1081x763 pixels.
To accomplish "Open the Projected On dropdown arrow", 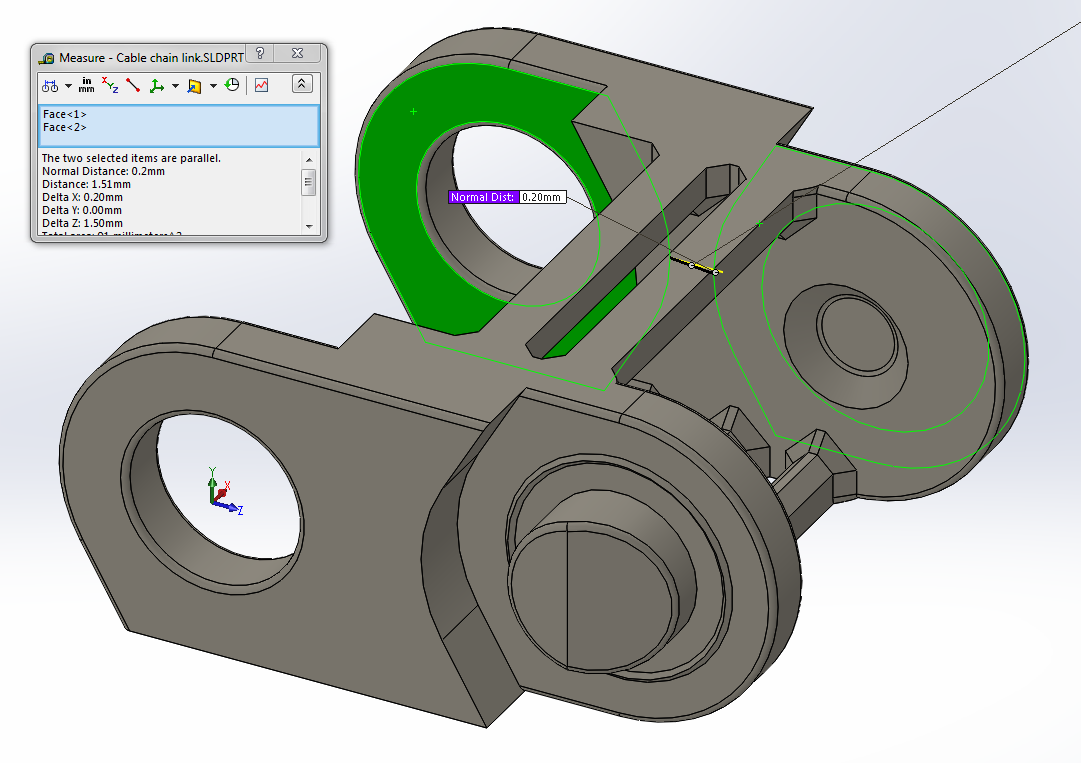I will pyautogui.click(x=213, y=86).
